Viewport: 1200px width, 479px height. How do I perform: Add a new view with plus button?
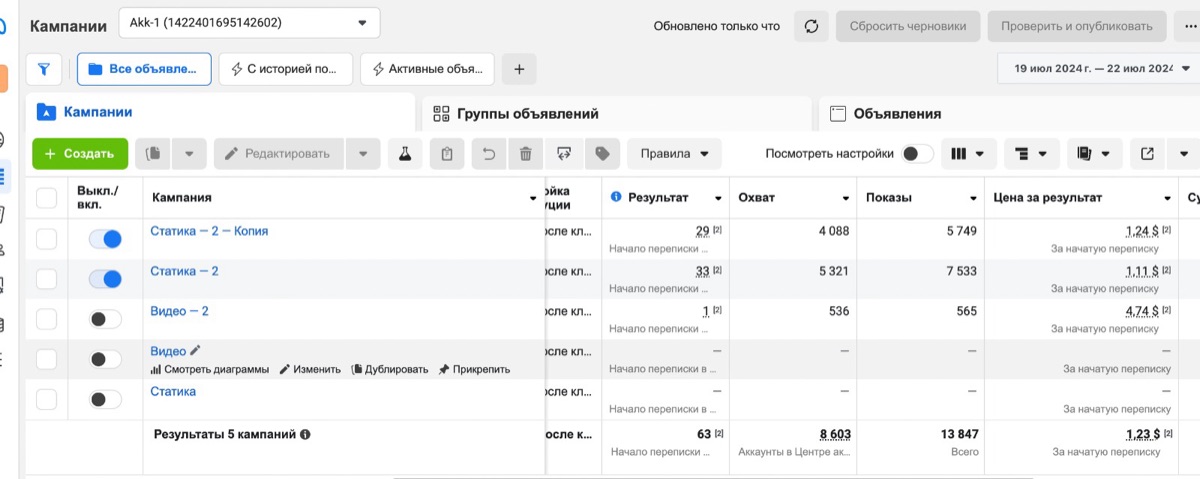[519, 69]
